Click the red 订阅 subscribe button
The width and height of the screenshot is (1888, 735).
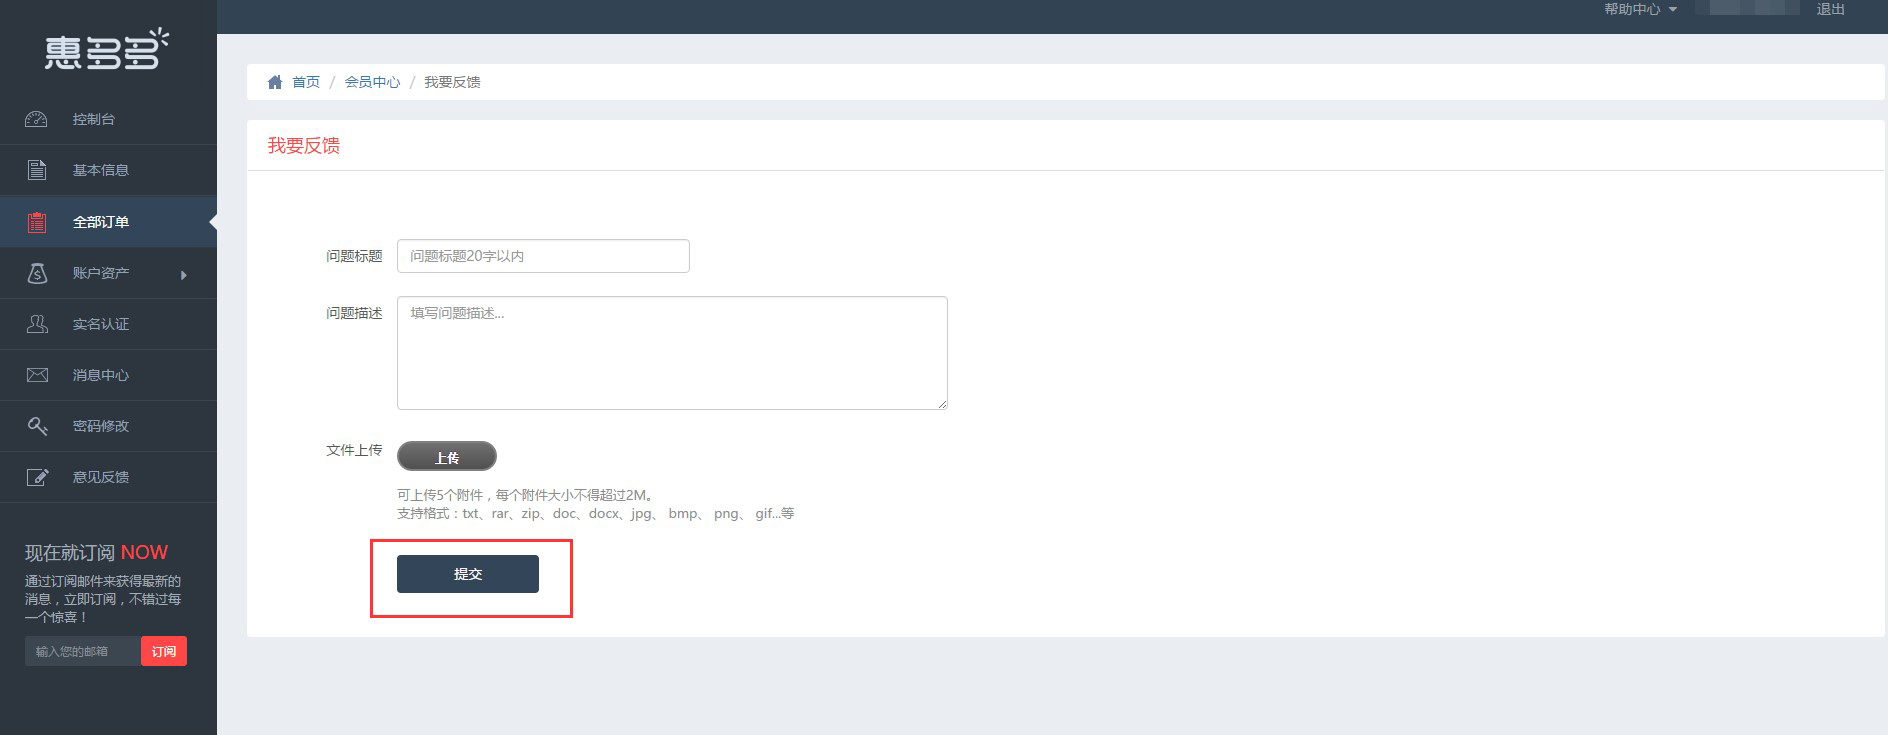[x=164, y=651]
